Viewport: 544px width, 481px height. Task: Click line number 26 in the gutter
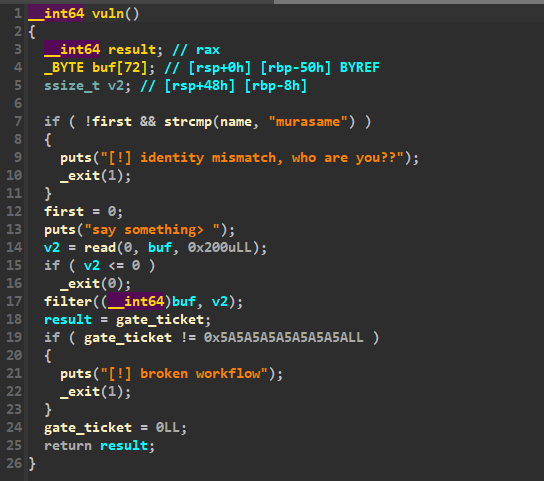click(14, 463)
